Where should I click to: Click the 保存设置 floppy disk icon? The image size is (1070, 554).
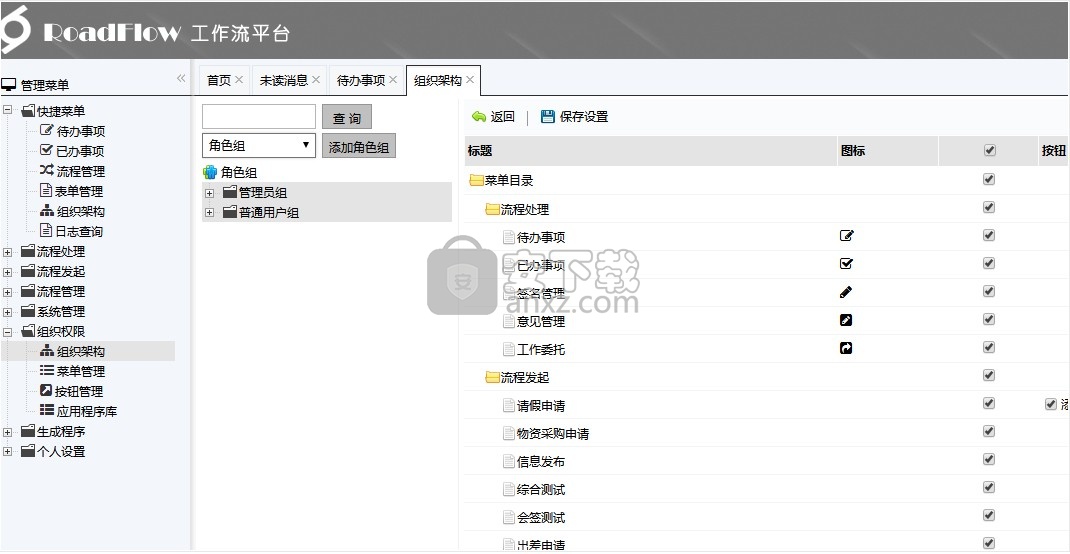pyautogui.click(x=548, y=117)
